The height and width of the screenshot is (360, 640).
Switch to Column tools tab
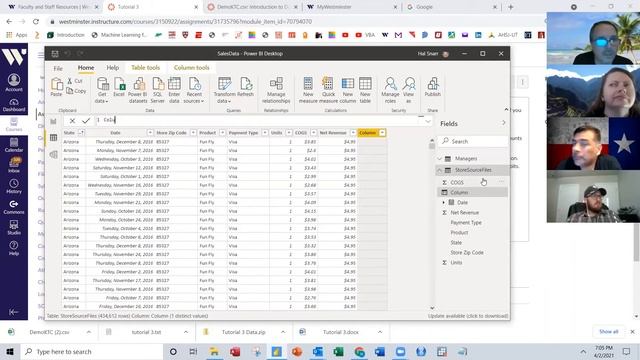click(x=191, y=68)
